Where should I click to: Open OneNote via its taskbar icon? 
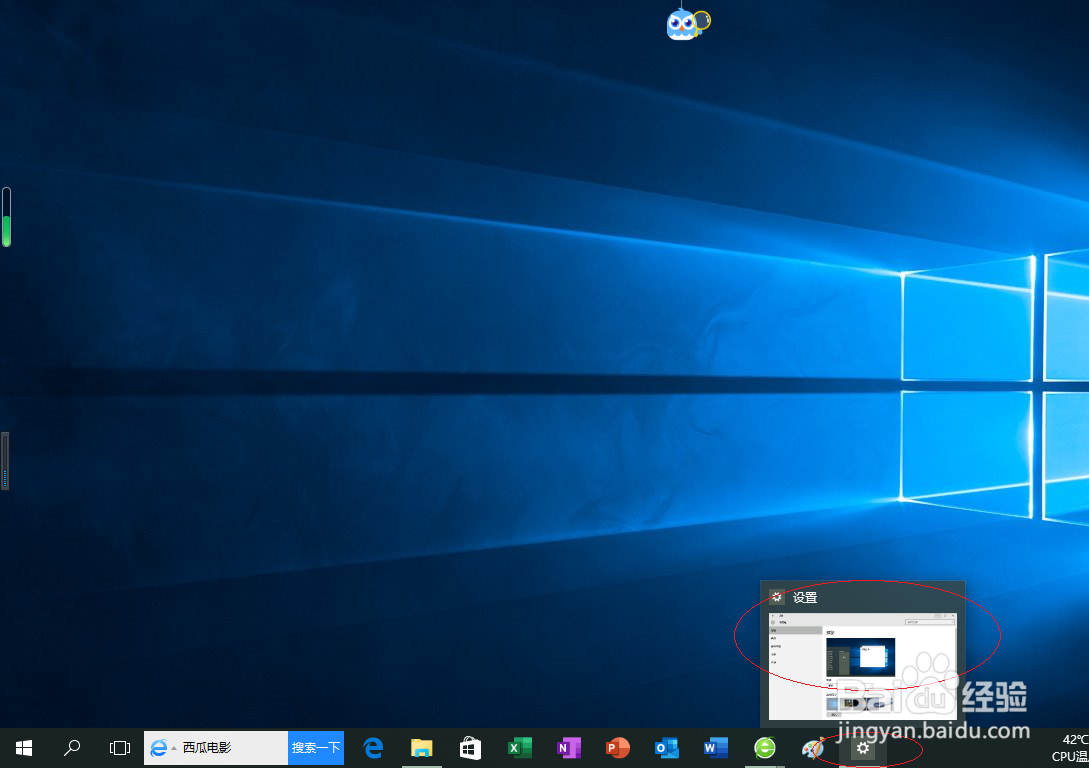568,747
